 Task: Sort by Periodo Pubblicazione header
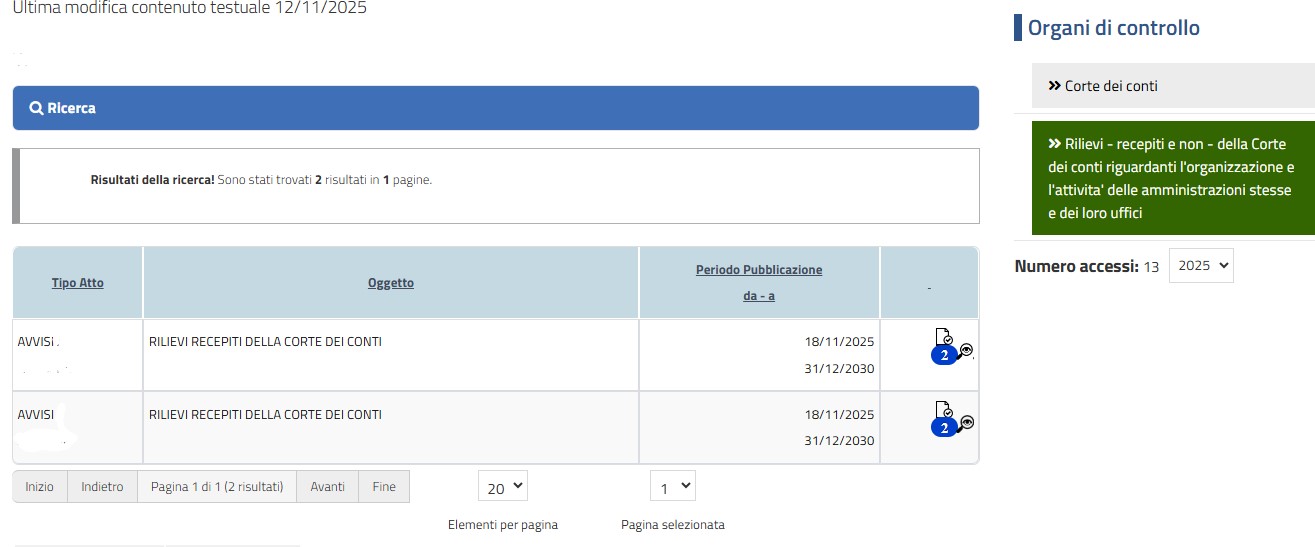tap(759, 270)
